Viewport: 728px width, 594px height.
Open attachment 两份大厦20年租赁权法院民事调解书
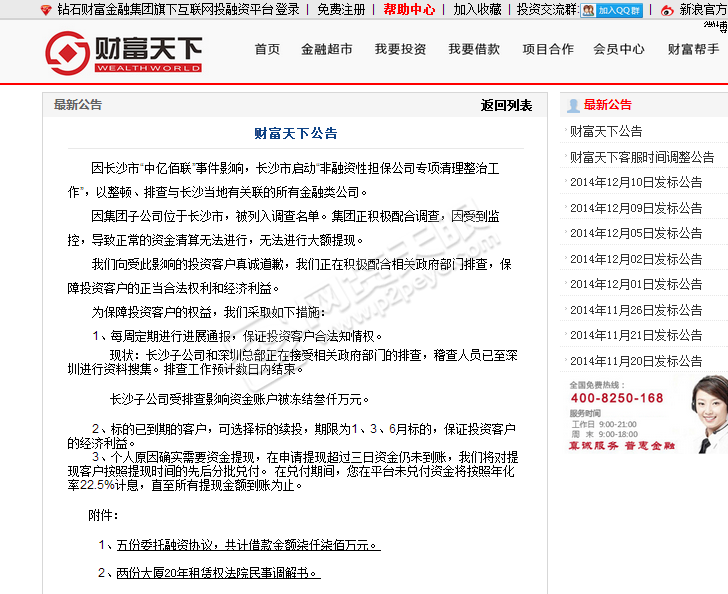[x=218, y=573]
